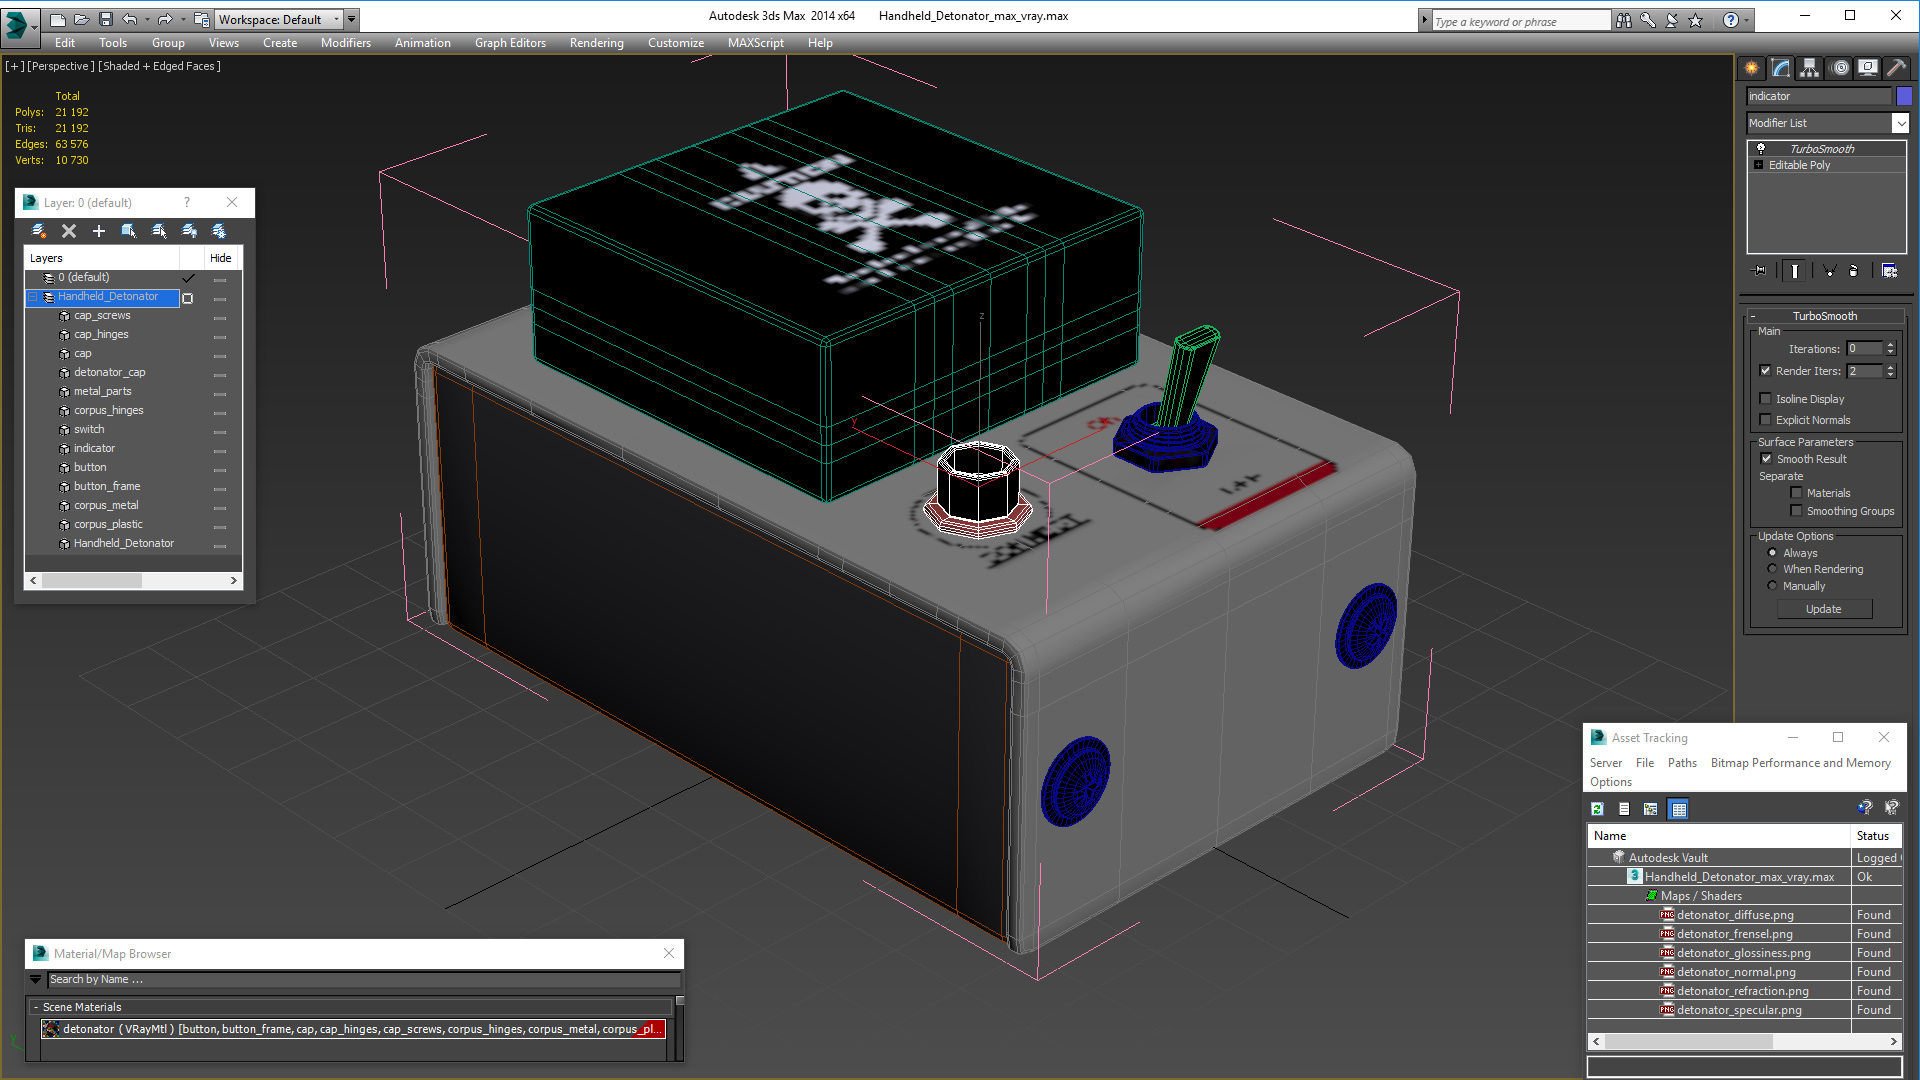Viewport: 1920px width, 1080px height.
Task: Click the Perspective viewport label
Action: click(61, 66)
